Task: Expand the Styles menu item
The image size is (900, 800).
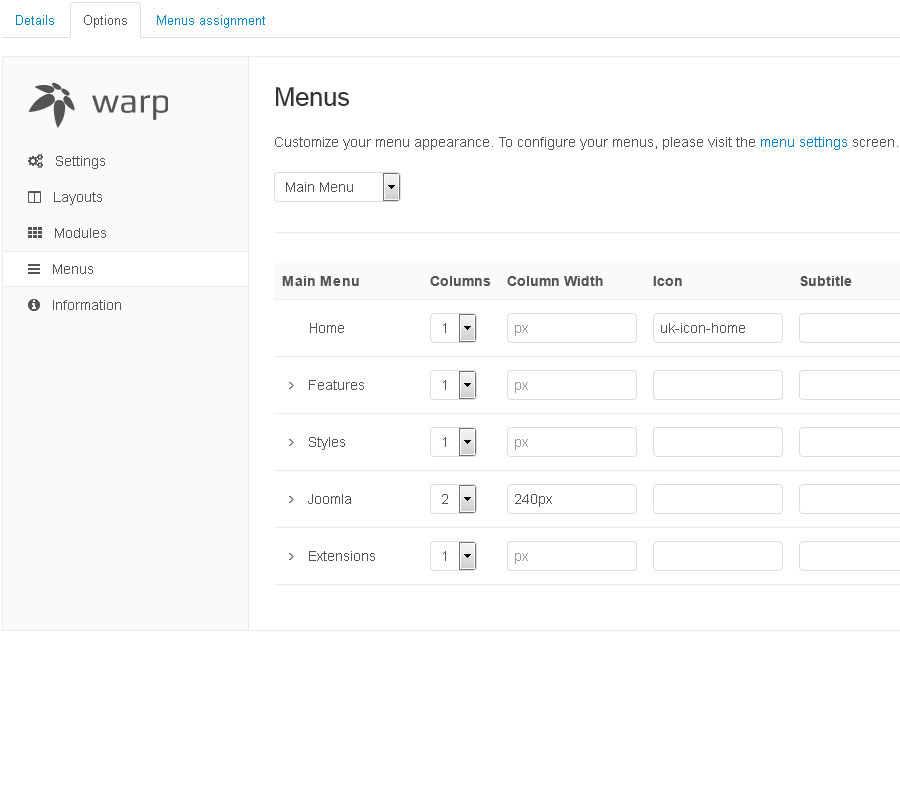Action: [x=291, y=442]
